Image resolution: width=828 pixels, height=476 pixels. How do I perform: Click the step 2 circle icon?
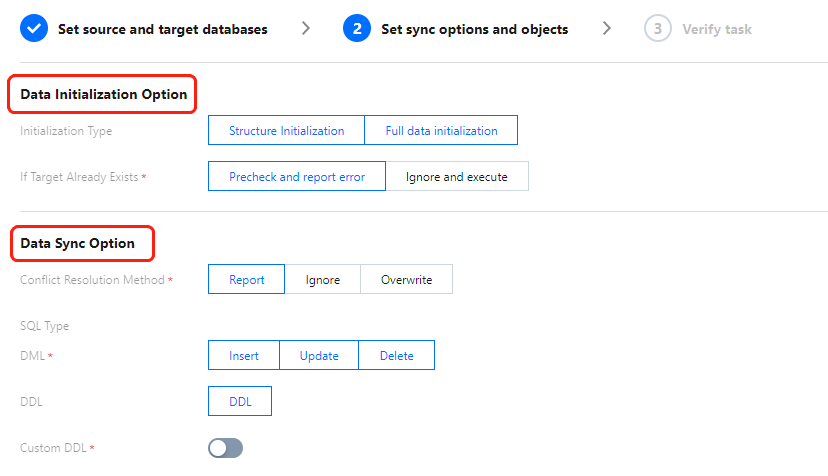pyautogui.click(x=356, y=29)
